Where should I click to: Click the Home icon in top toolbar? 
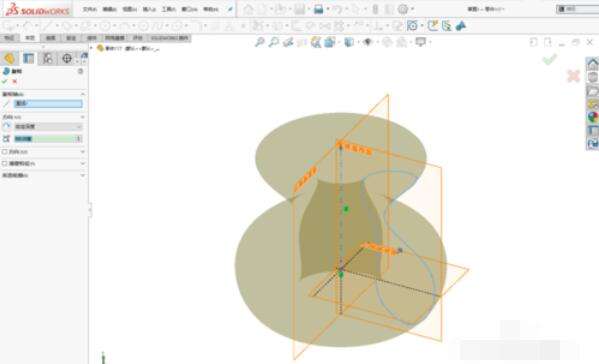pos(248,9)
